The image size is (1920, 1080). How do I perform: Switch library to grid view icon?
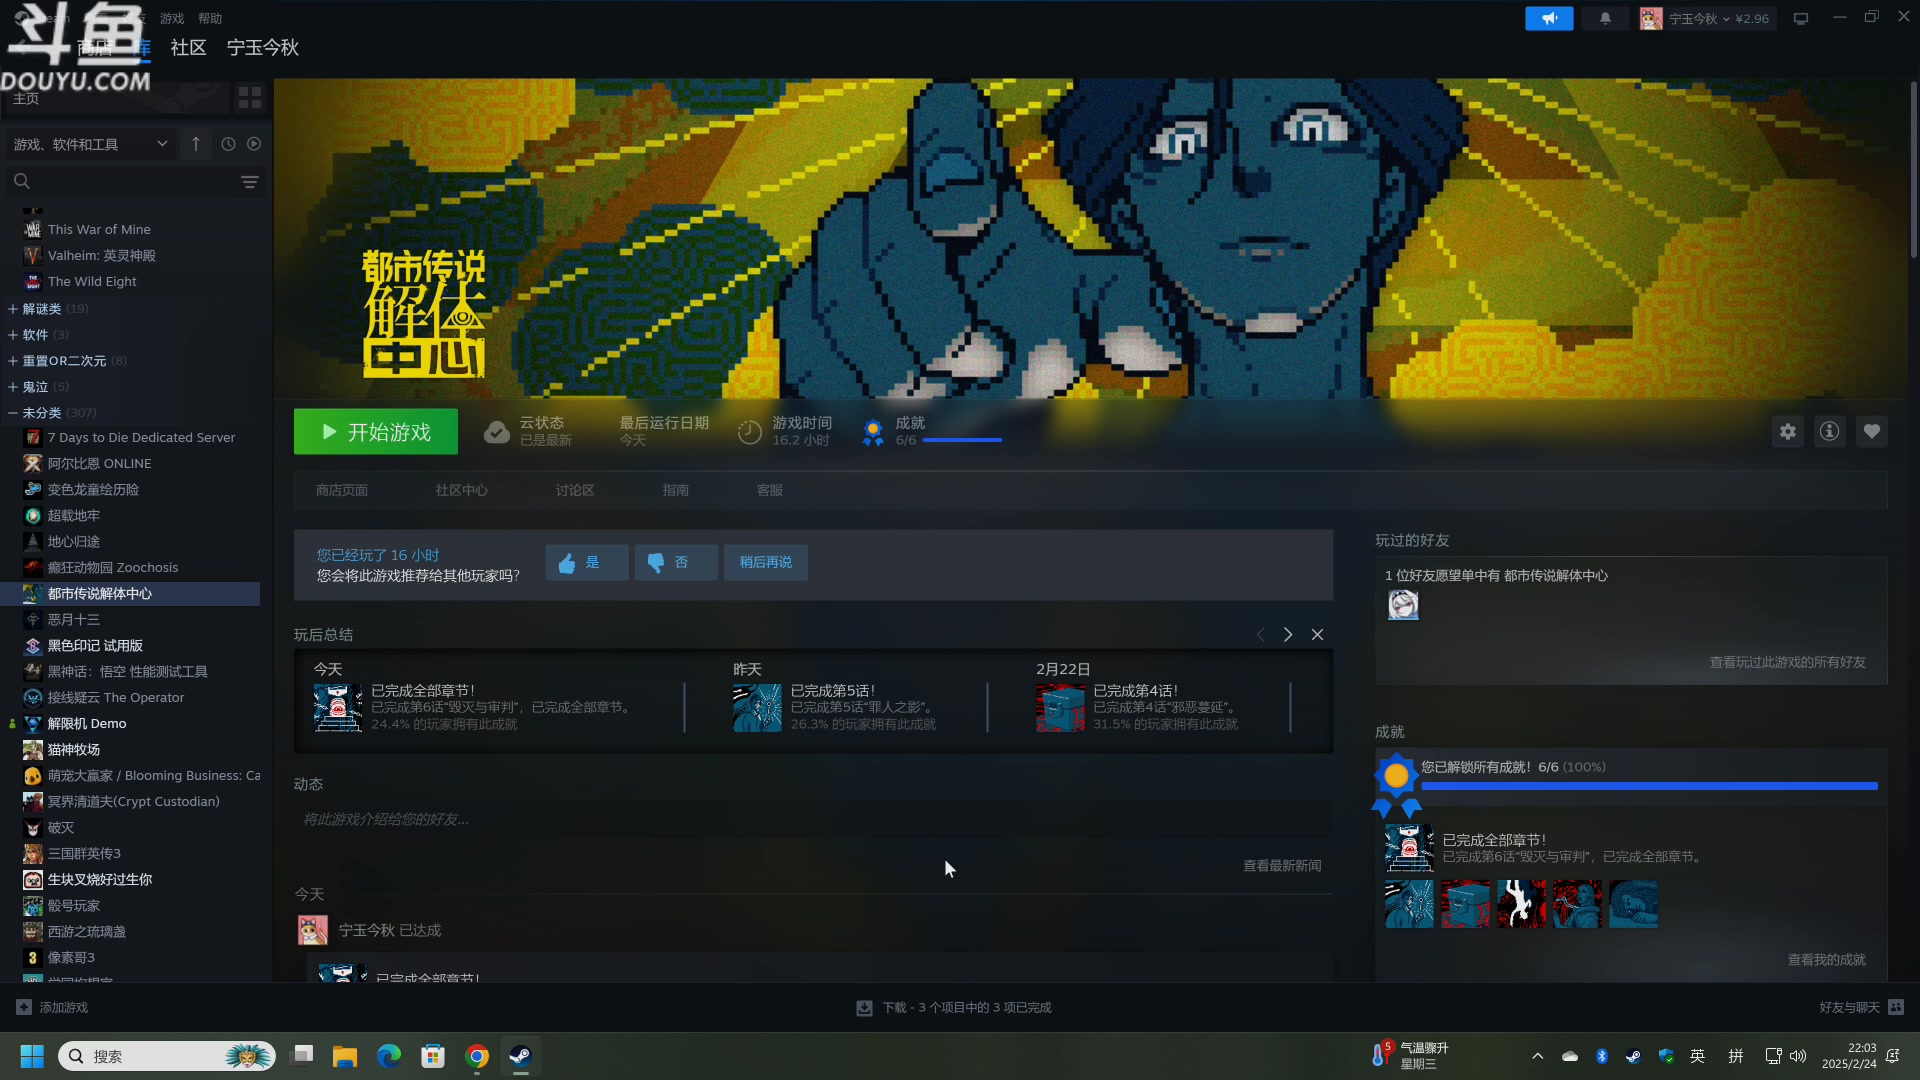pyautogui.click(x=250, y=97)
